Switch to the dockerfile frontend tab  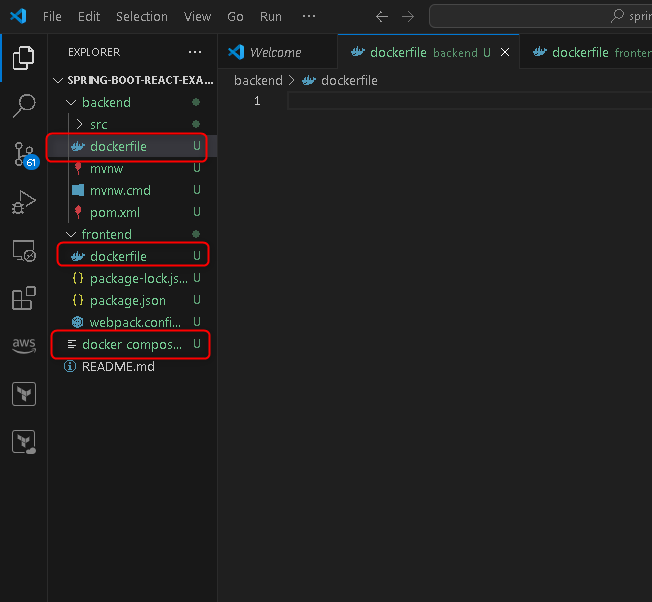click(x=585, y=52)
